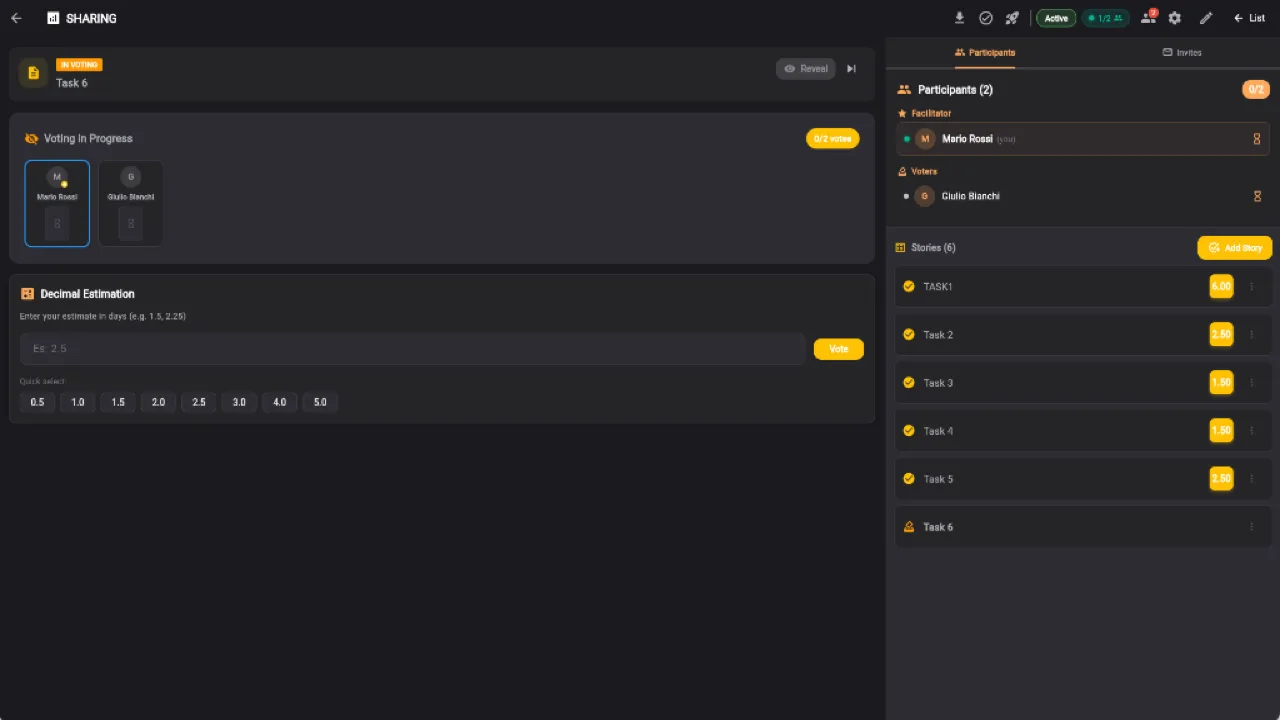Open session settings gear icon

[x=1175, y=18]
